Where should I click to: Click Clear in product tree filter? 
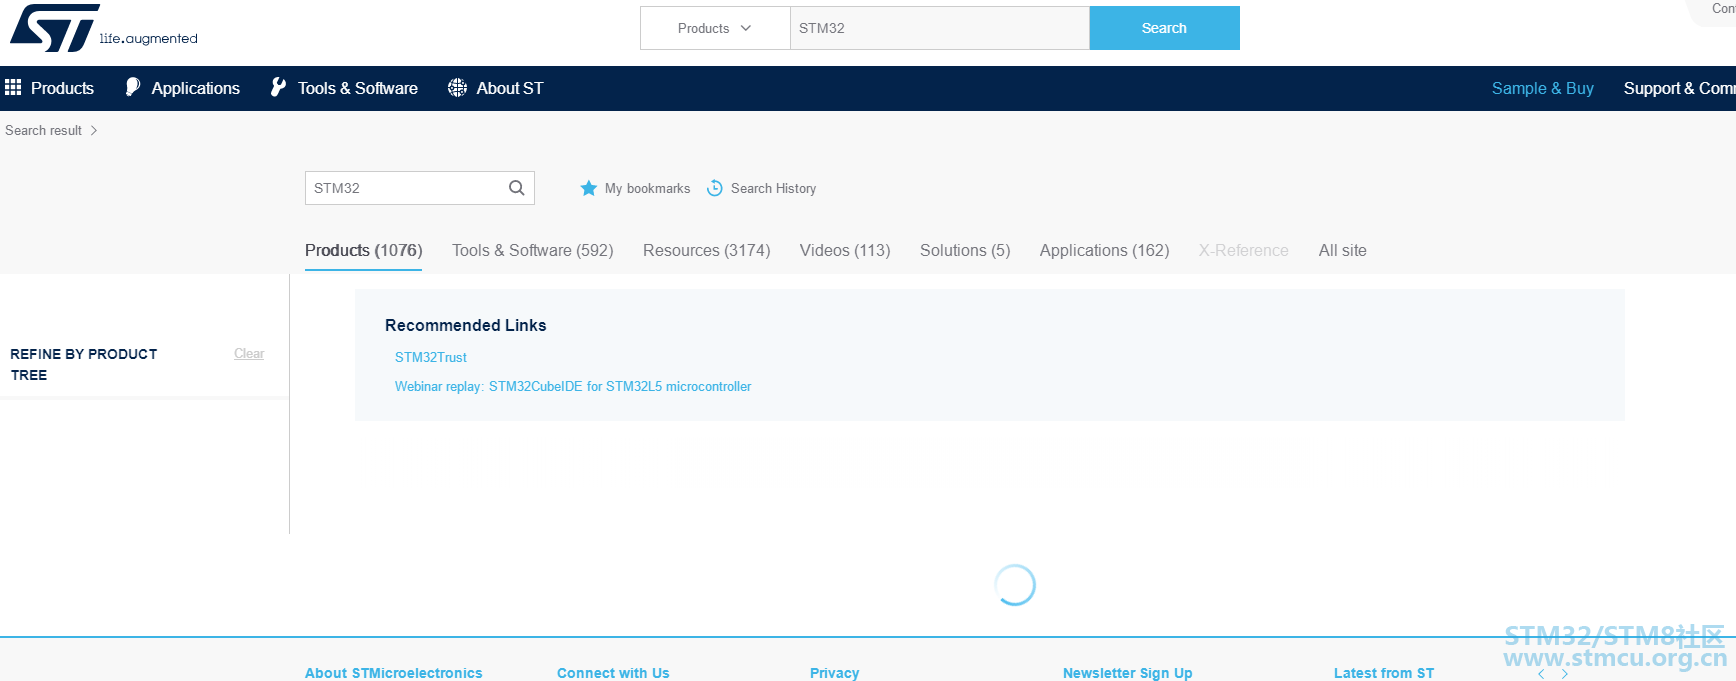[249, 353]
